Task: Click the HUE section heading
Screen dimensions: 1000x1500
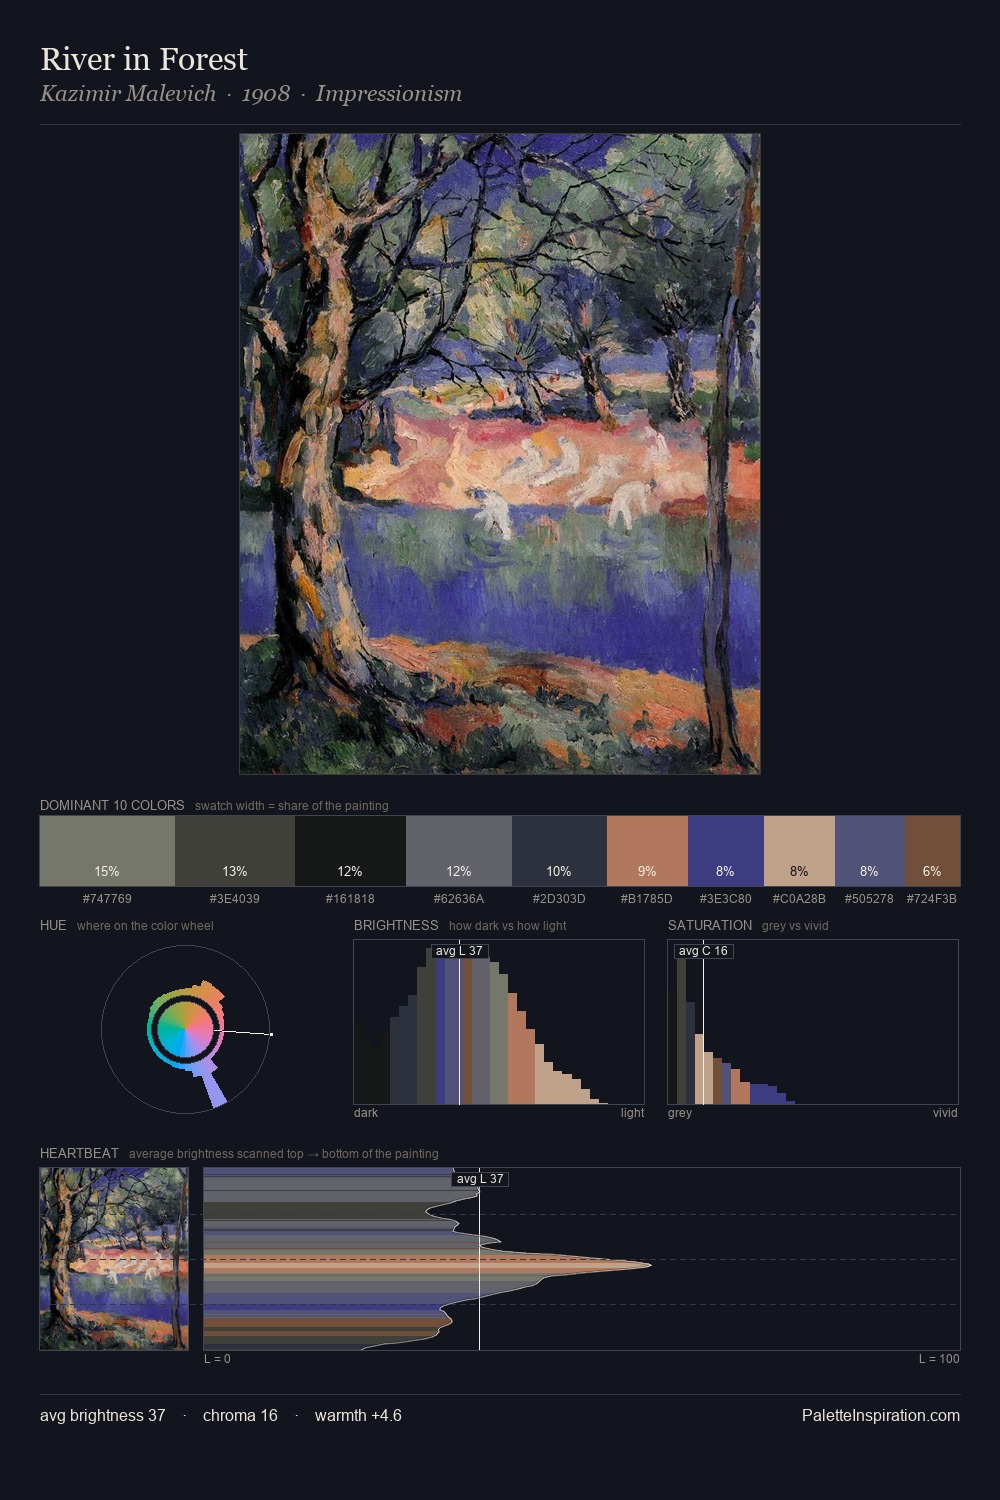Action: (53, 925)
